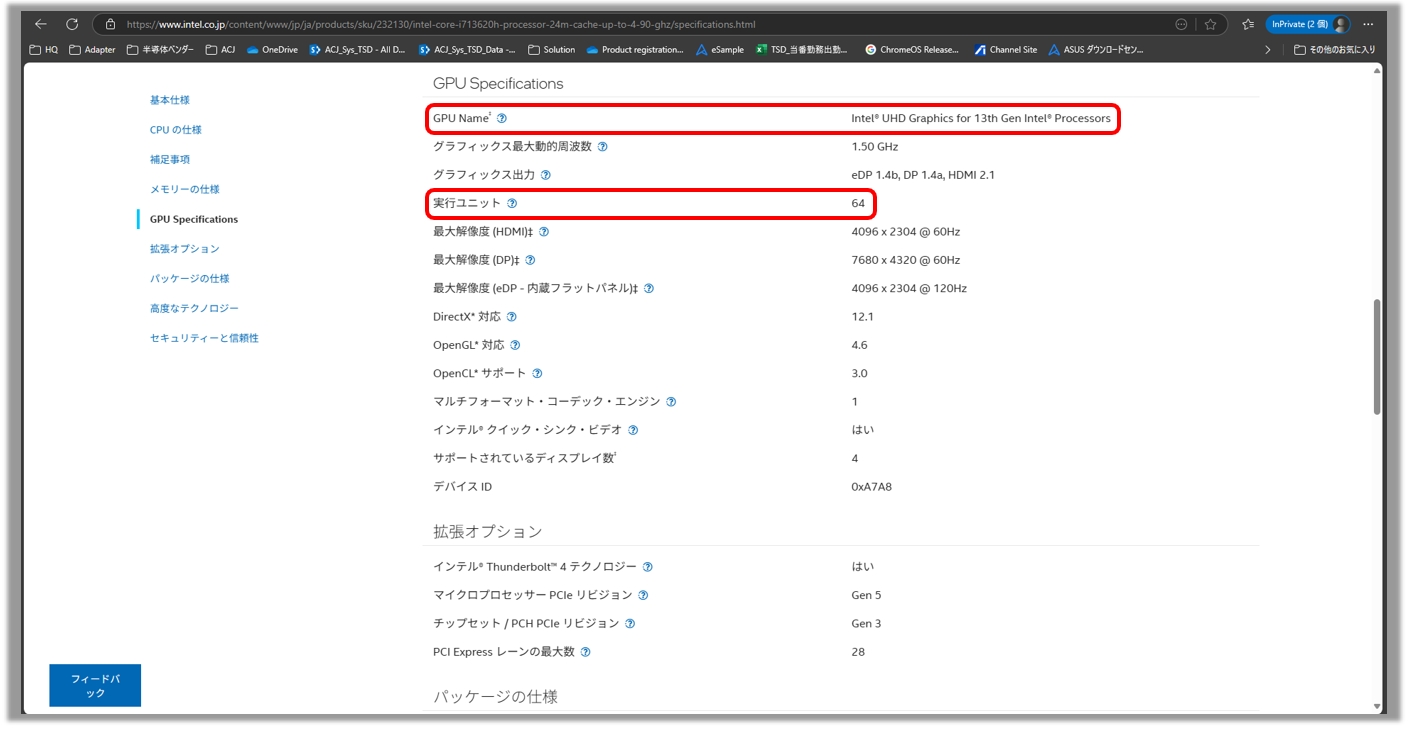Open the 半導体ベンダー bookmarks folder
Image resolution: width=1409 pixels, height=731 pixels.
coord(161,49)
